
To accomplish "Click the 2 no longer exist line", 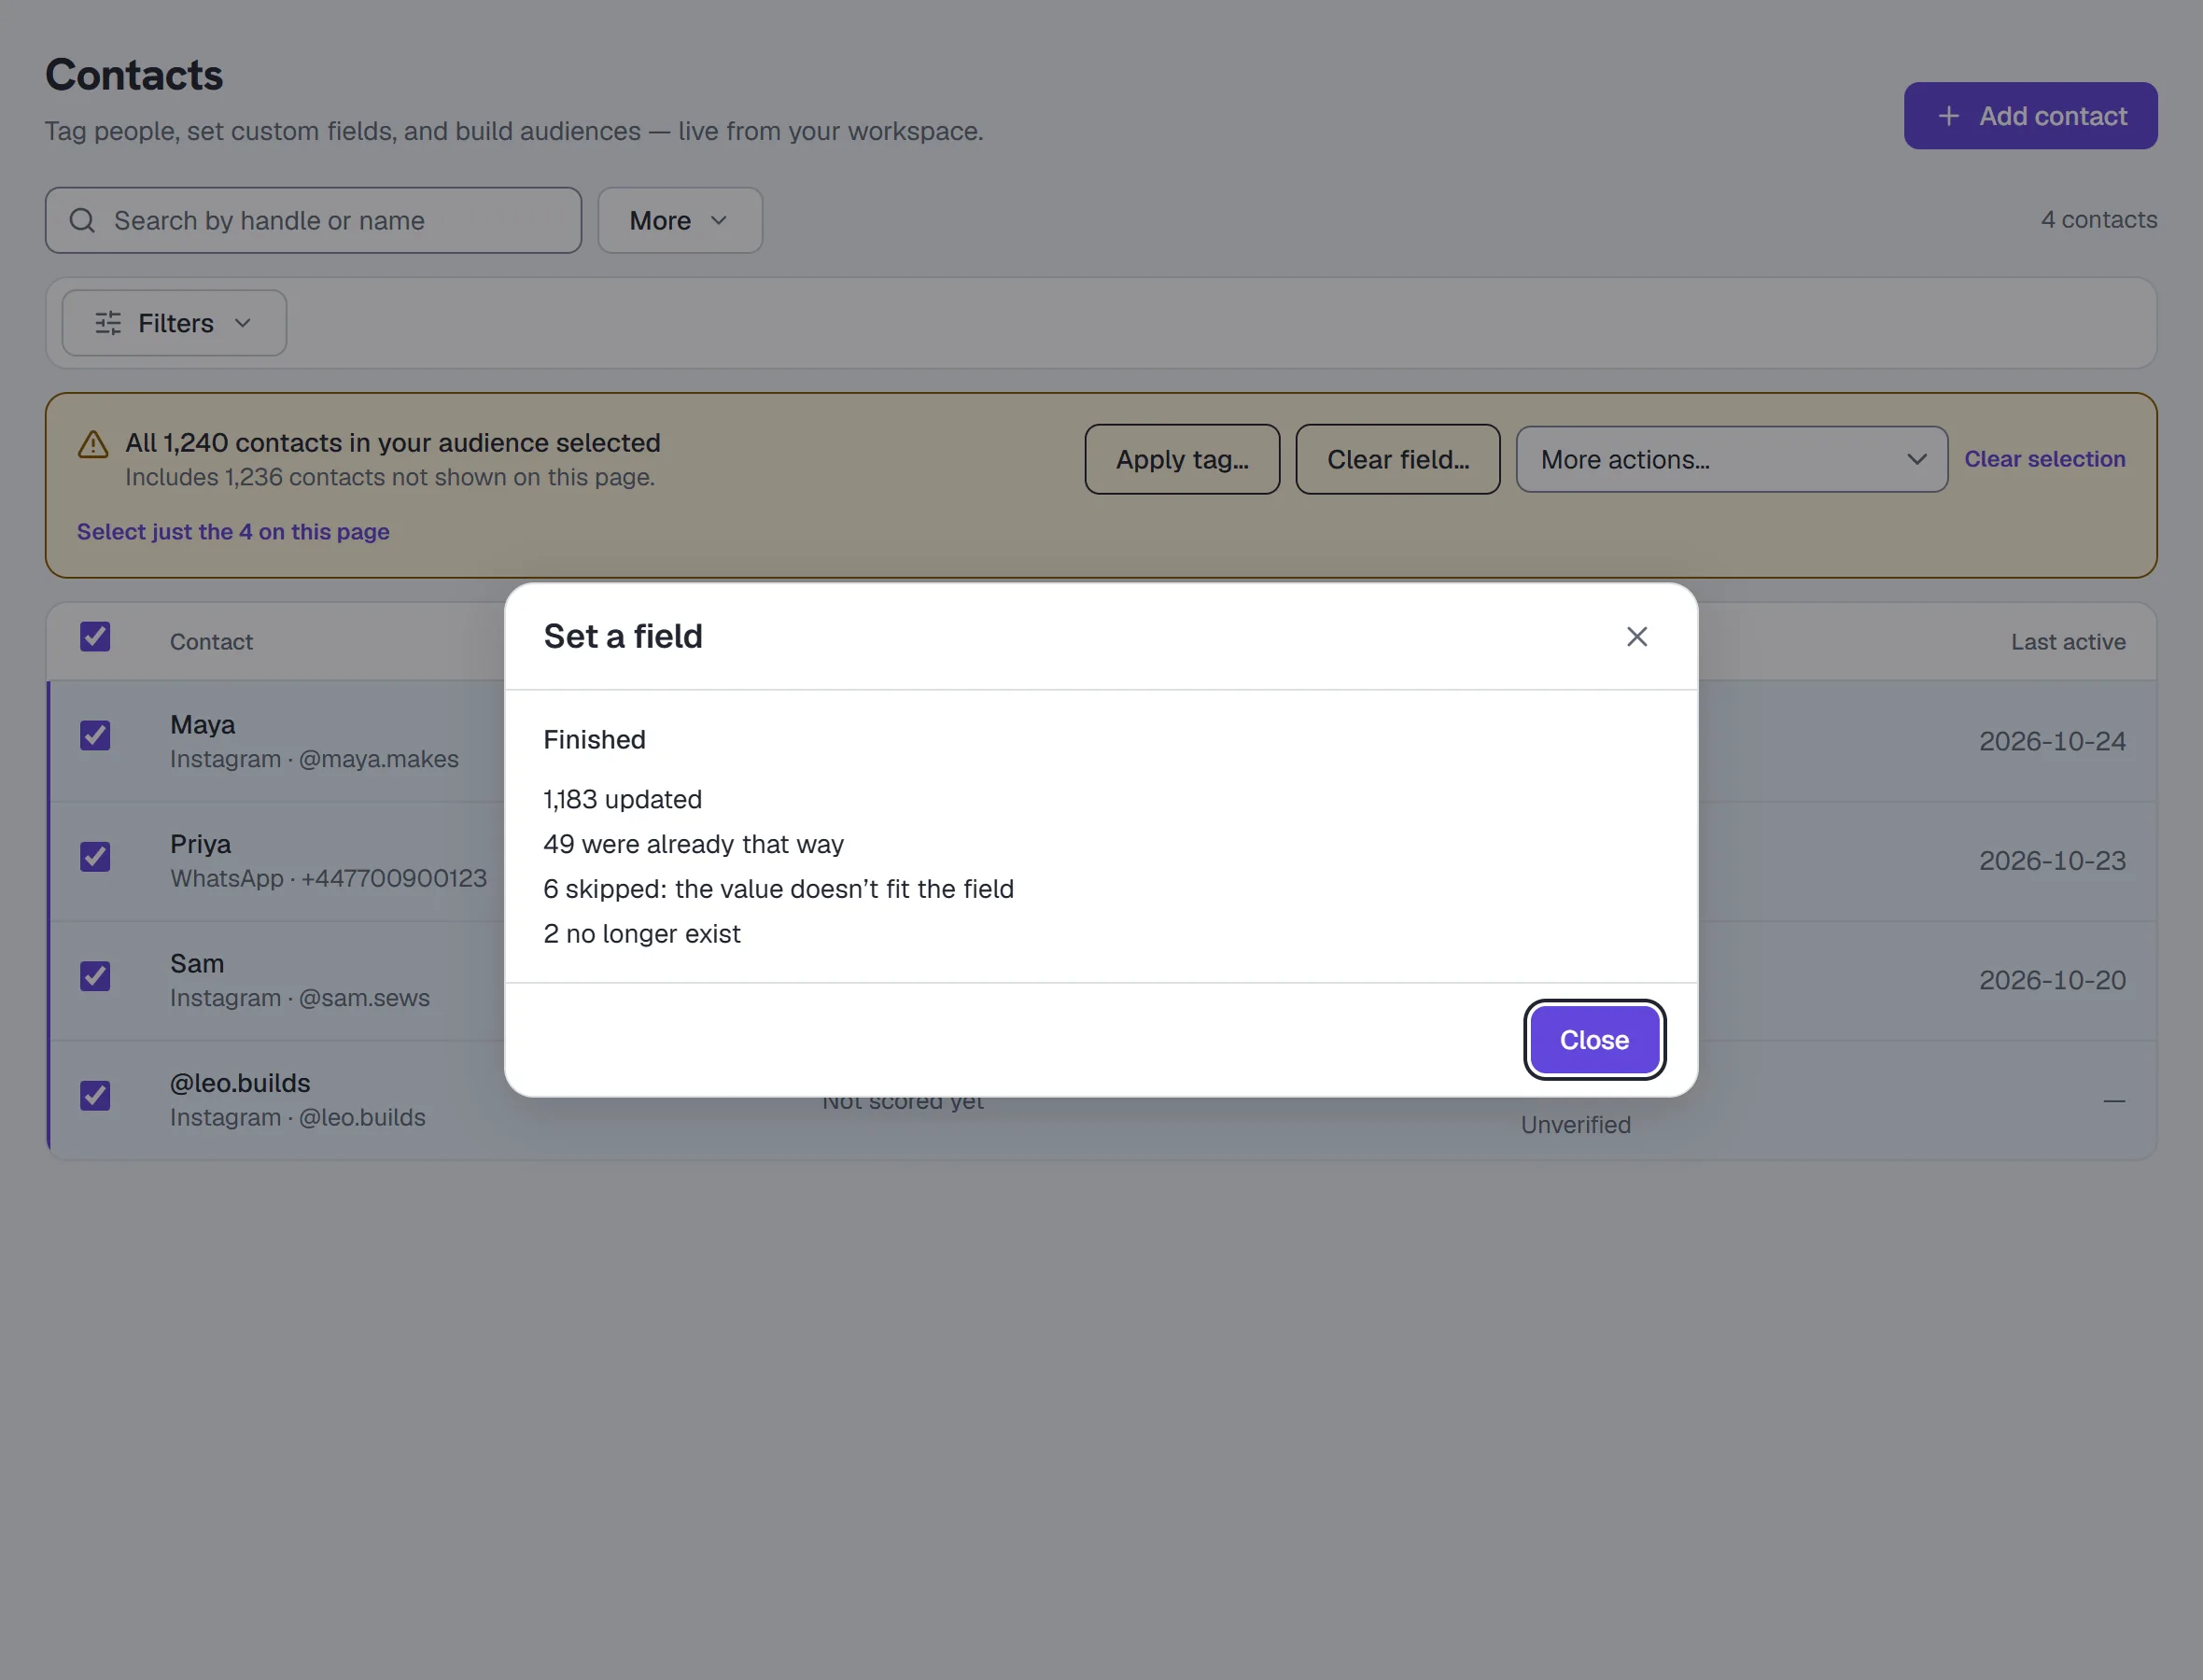I will pyautogui.click(x=641, y=934).
